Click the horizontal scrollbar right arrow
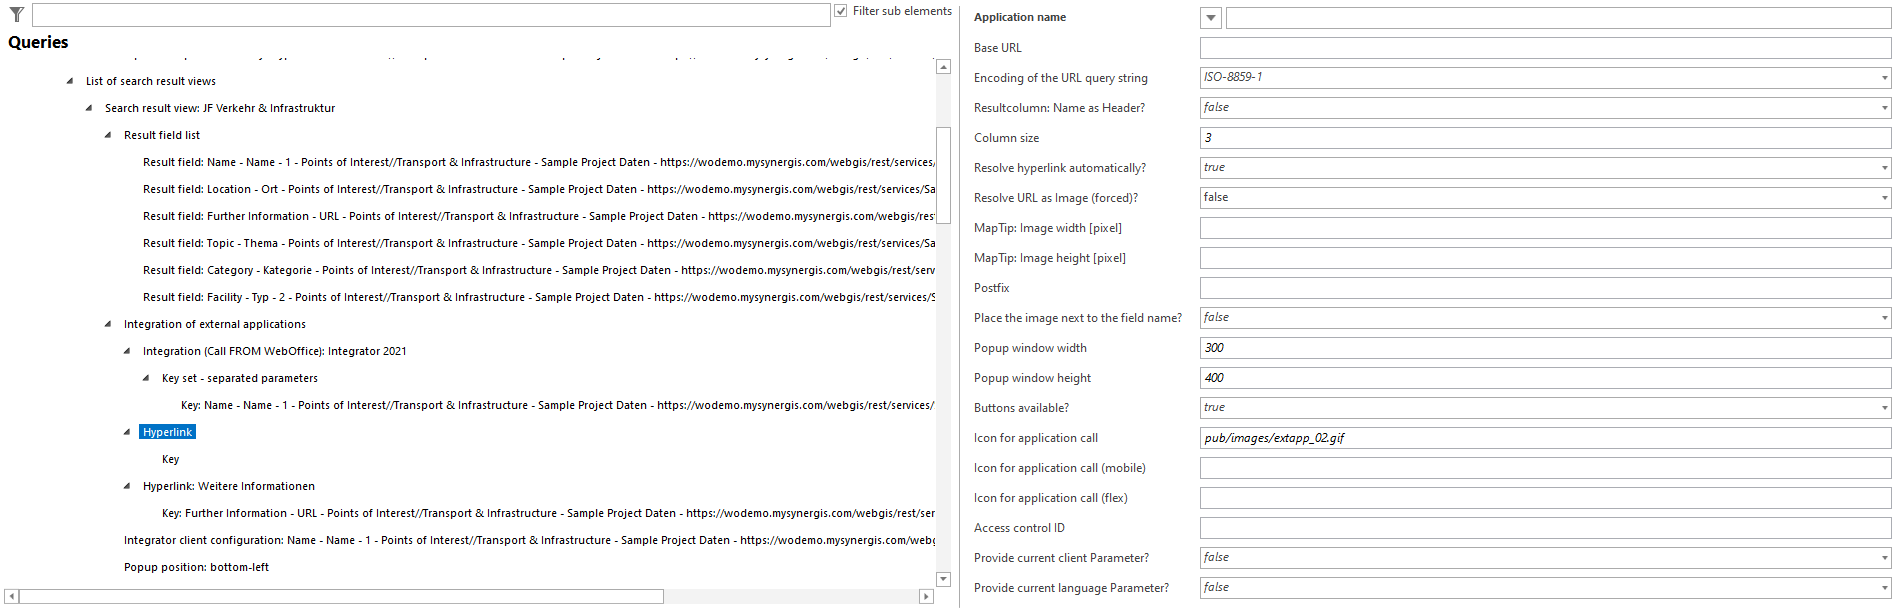Viewport: 1899px width, 613px height. (925, 597)
